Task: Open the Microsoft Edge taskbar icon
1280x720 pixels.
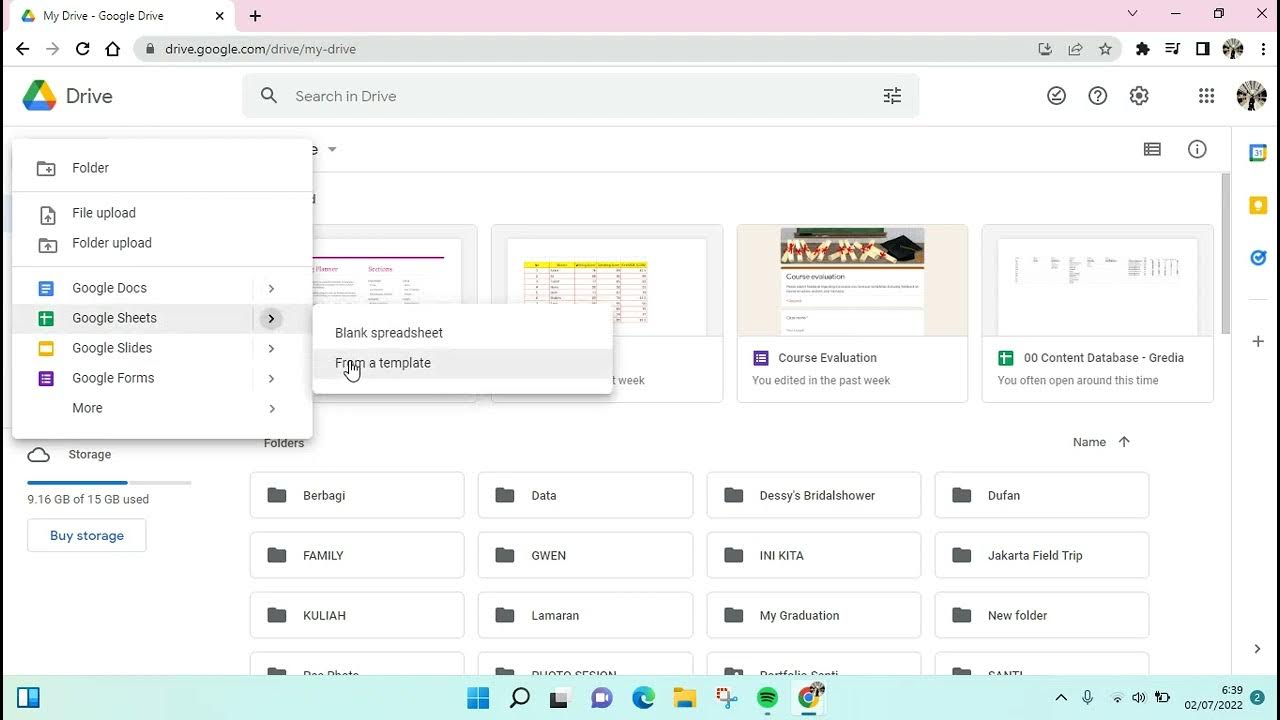Action: tap(642, 698)
